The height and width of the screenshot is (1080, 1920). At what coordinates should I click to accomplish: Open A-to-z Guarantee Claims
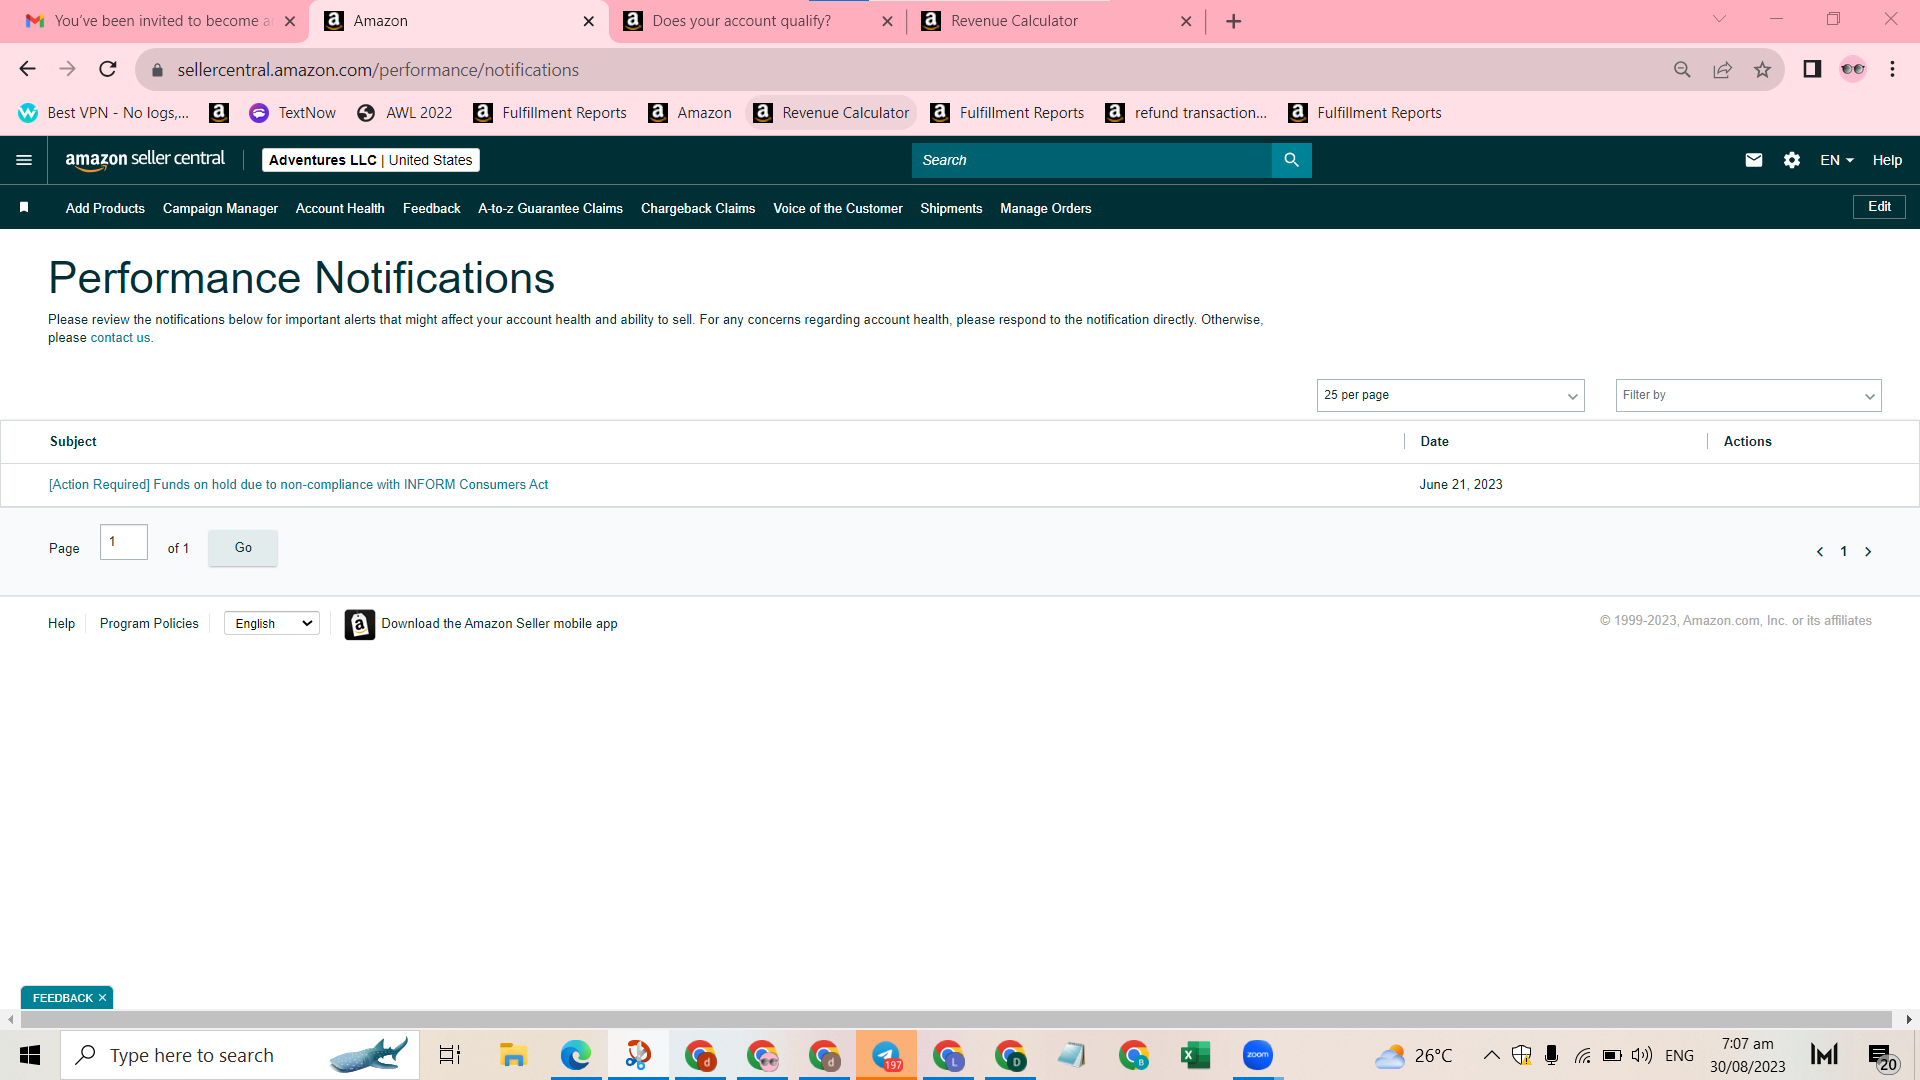[x=550, y=208]
